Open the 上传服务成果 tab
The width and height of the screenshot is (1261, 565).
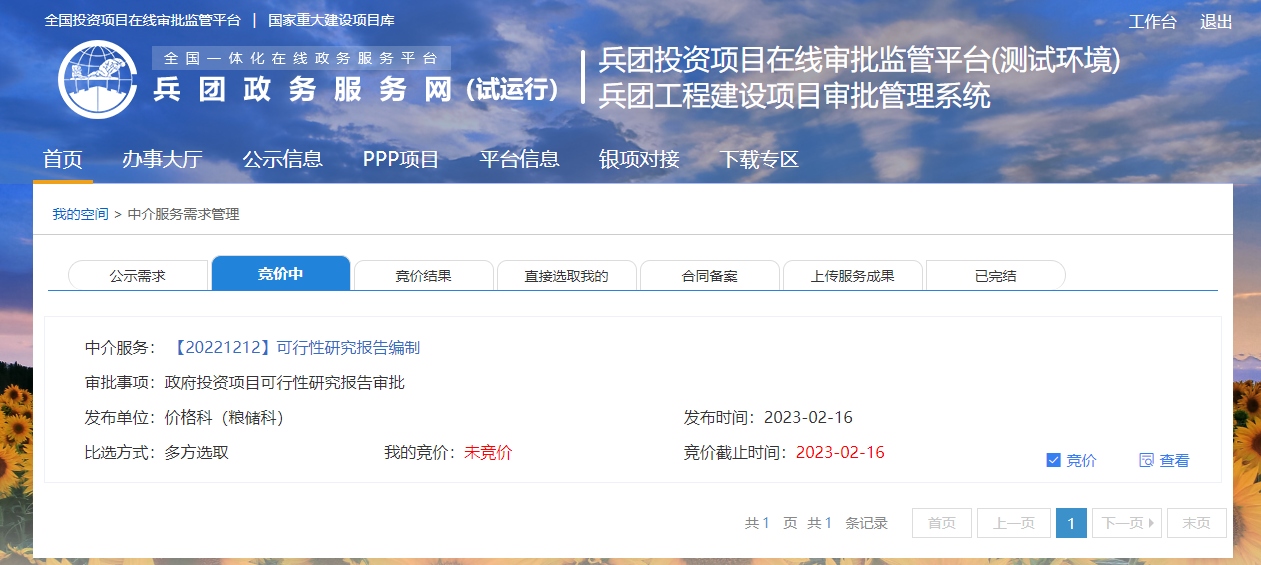click(x=852, y=276)
